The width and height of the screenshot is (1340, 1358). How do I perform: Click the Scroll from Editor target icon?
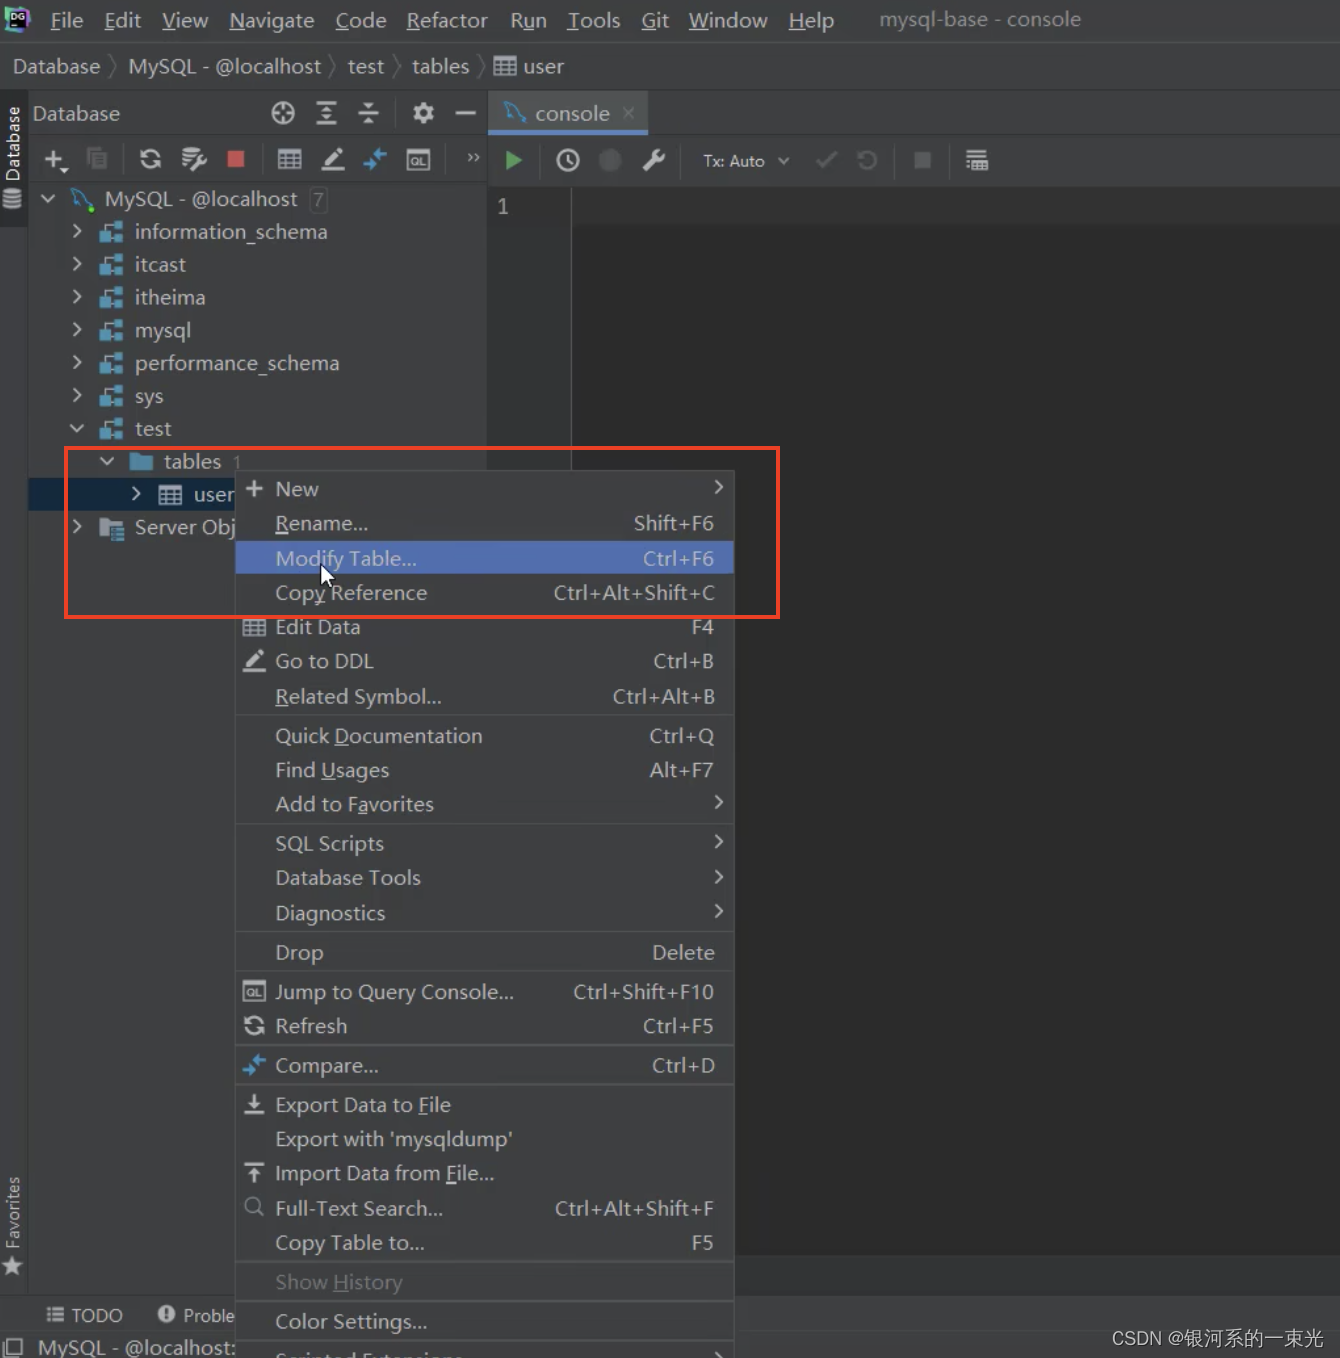(283, 113)
